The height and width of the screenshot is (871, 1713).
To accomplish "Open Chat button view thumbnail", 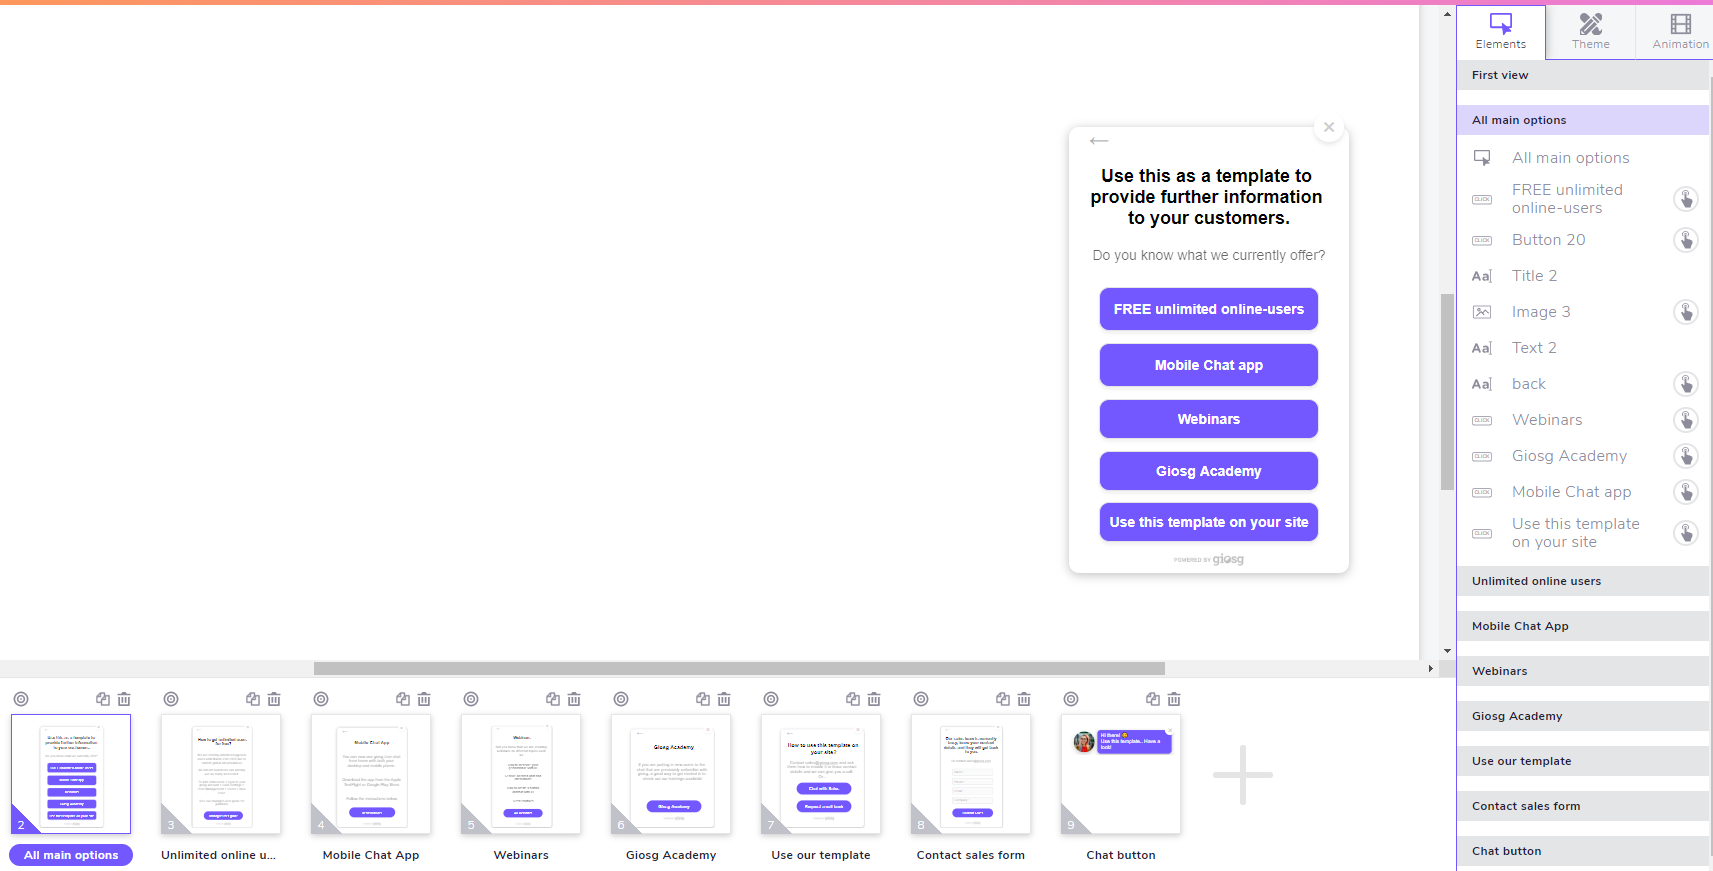I will (x=1121, y=774).
